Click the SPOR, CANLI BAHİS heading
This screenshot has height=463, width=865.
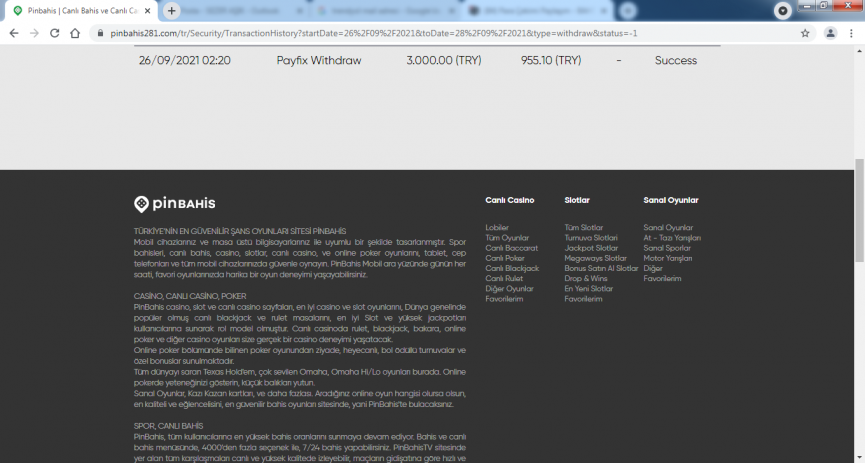point(168,426)
